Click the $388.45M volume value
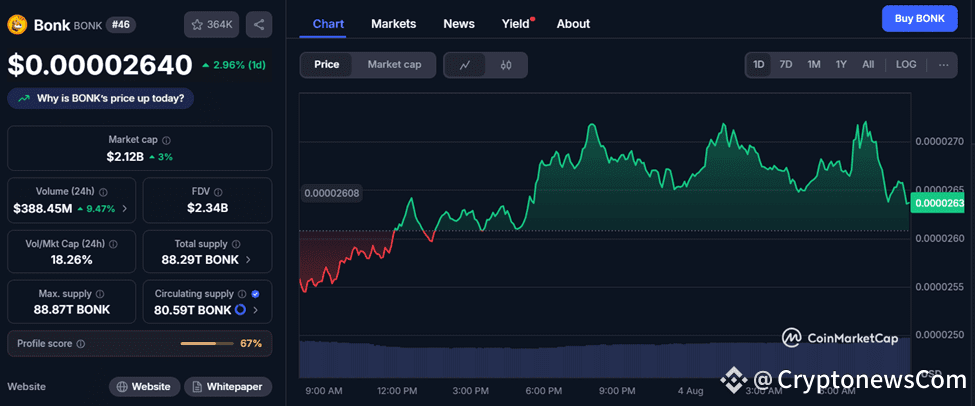Image resolution: width=975 pixels, height=406 pixels. coord(43,209)
